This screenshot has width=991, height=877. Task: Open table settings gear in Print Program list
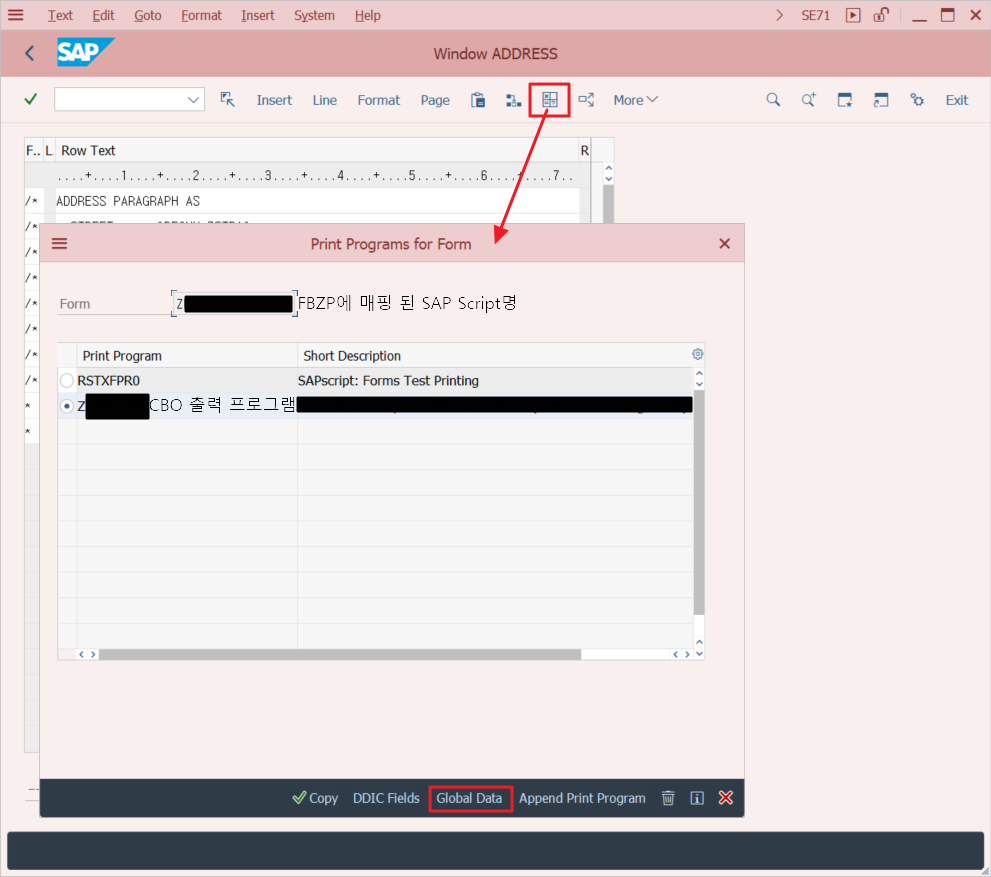click(698, 354)
